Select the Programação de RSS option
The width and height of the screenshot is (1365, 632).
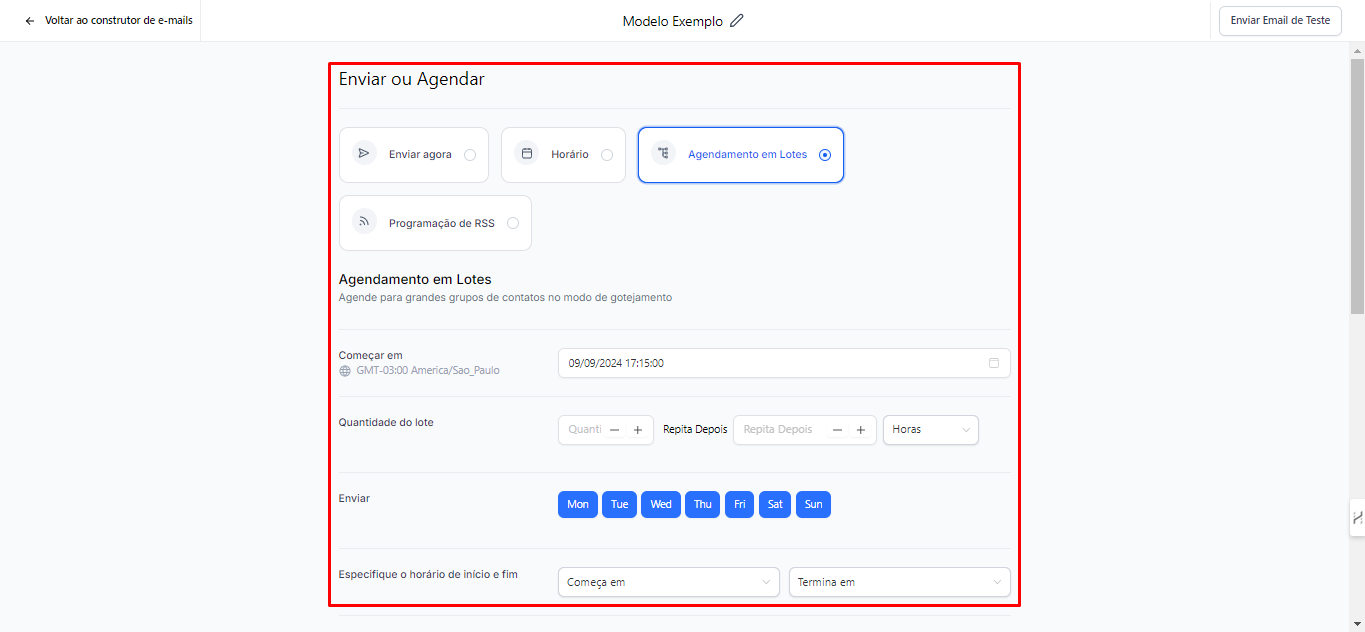(513, 223)
